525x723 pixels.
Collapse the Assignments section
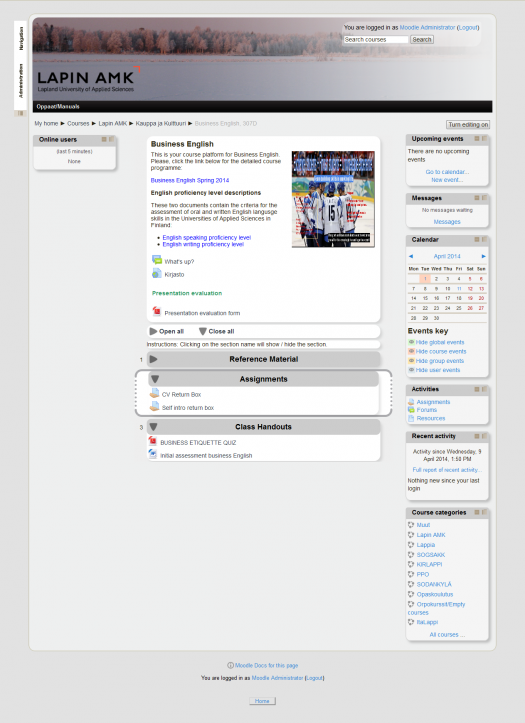pyautogui.click(x=155, y=379)
